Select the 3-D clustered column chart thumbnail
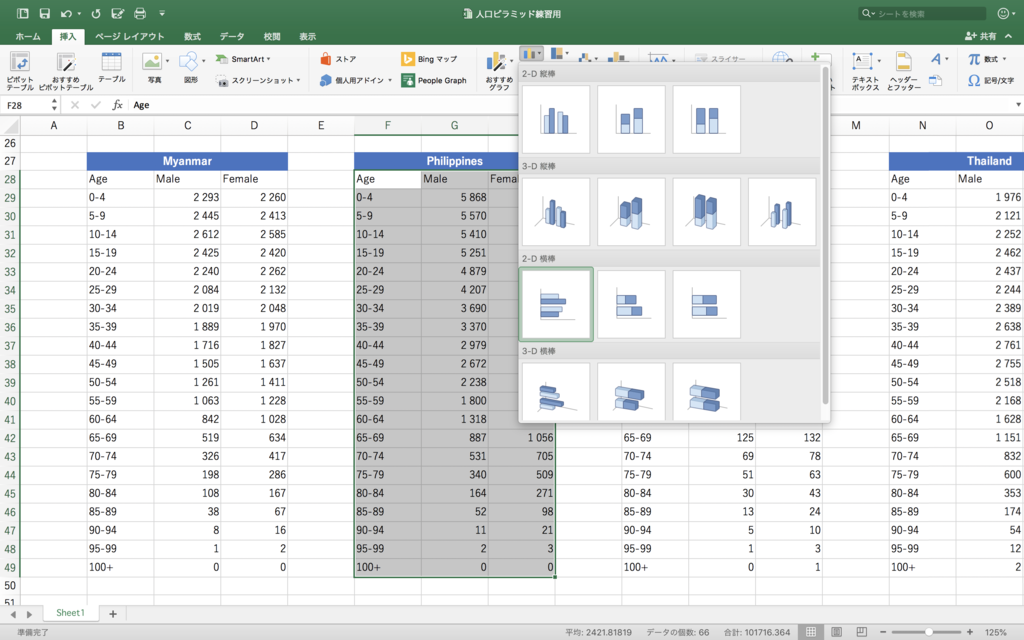The height and width of the screenshot is (640, 1024). pos(556,212)
